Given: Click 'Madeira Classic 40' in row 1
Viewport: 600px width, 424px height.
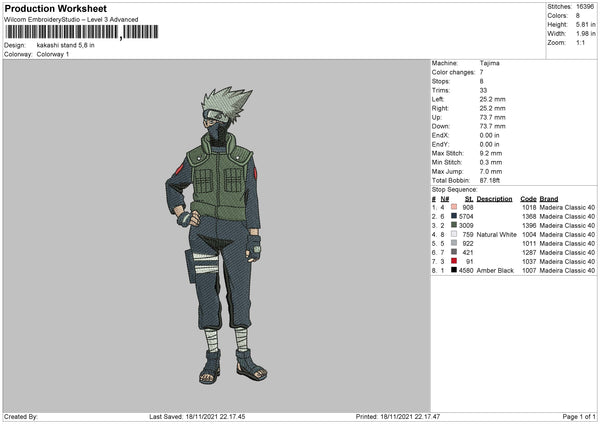Looking at the screenshot, I should pos(567,207).
